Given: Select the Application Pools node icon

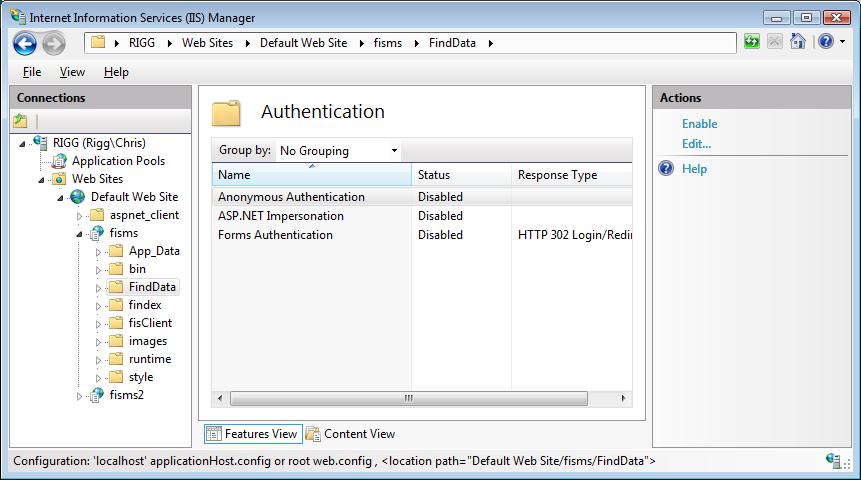Looking at the screenshot, I should [59, 161].
